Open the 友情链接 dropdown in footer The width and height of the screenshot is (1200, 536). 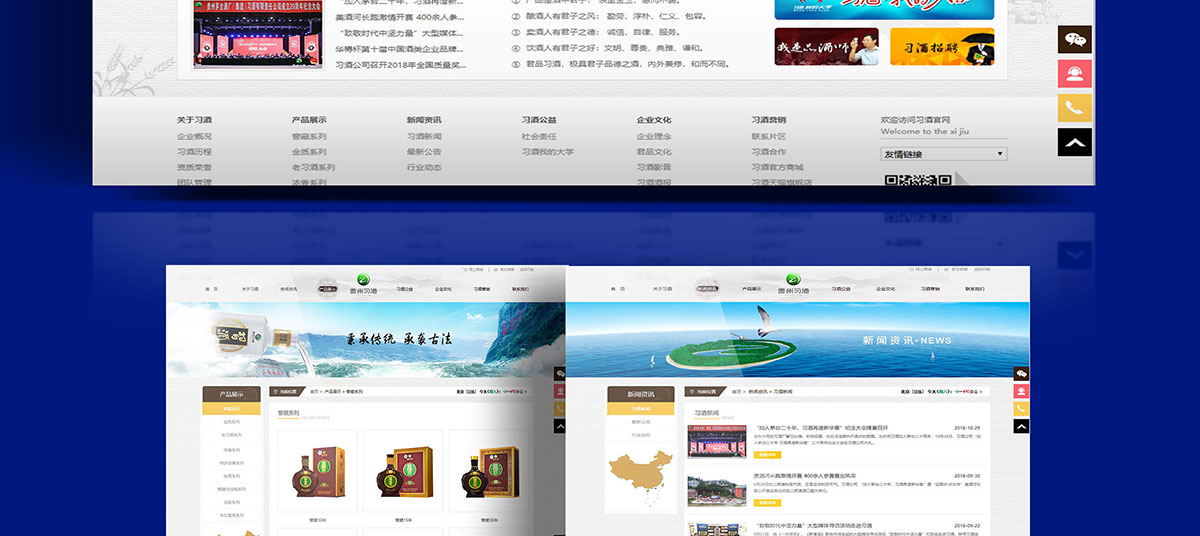point(944,154)
